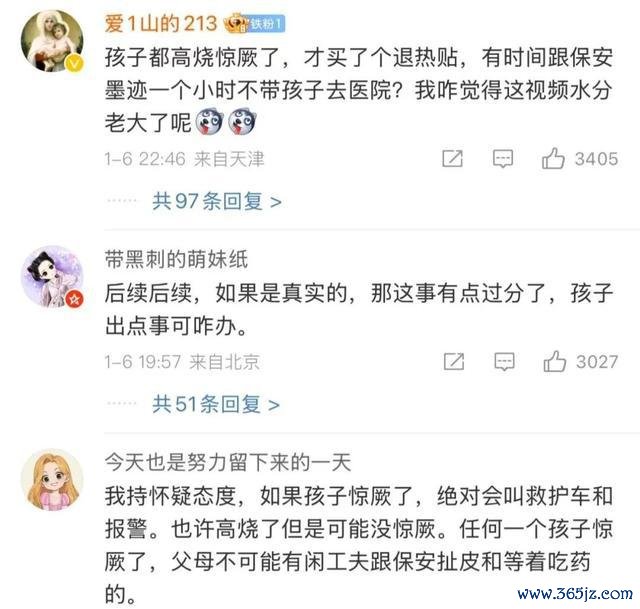Open profile via username 爱1山的213

click(x=160, y=23)
